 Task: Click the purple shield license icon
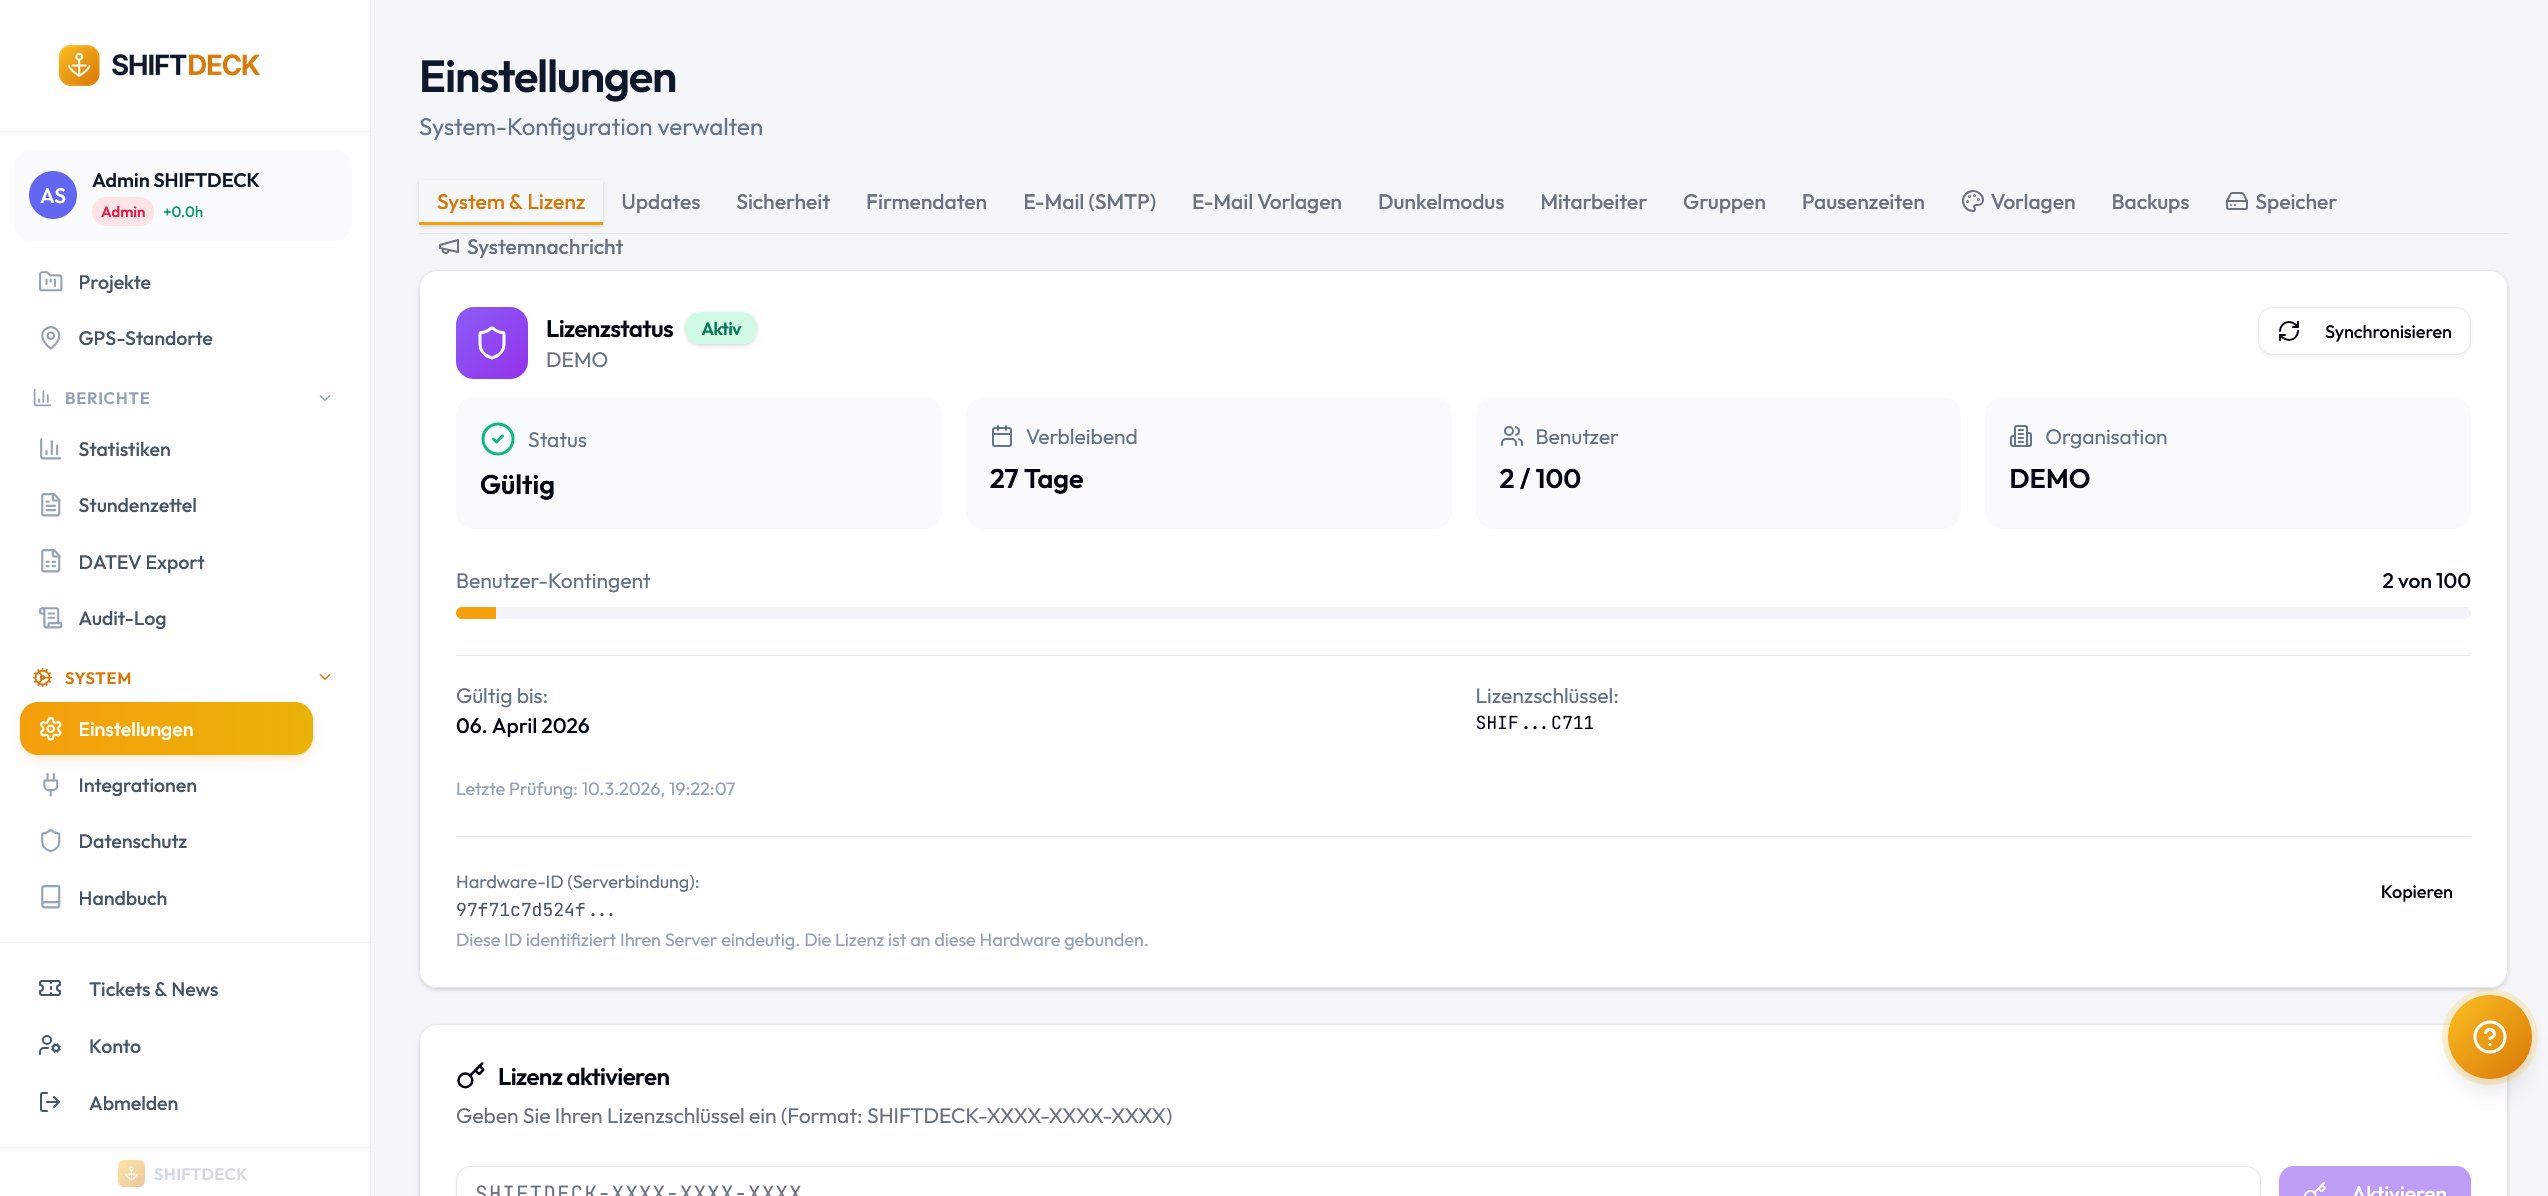pos(491,343)
